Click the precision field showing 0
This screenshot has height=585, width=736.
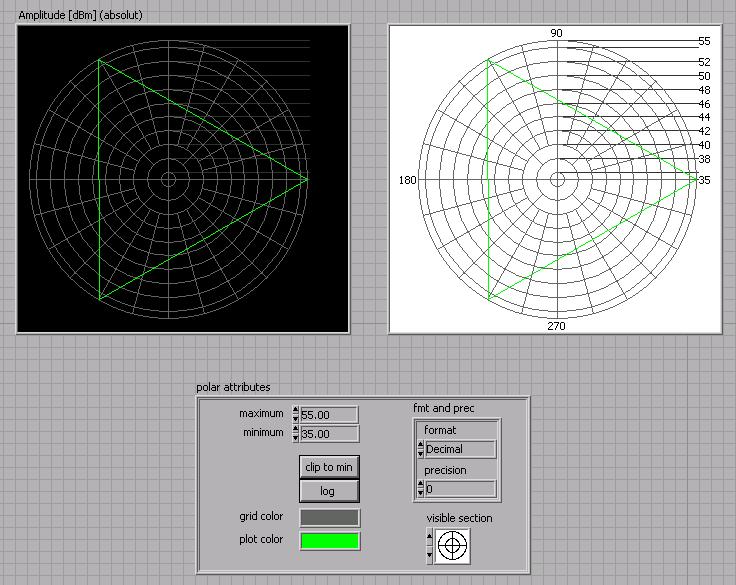(460, 489)
